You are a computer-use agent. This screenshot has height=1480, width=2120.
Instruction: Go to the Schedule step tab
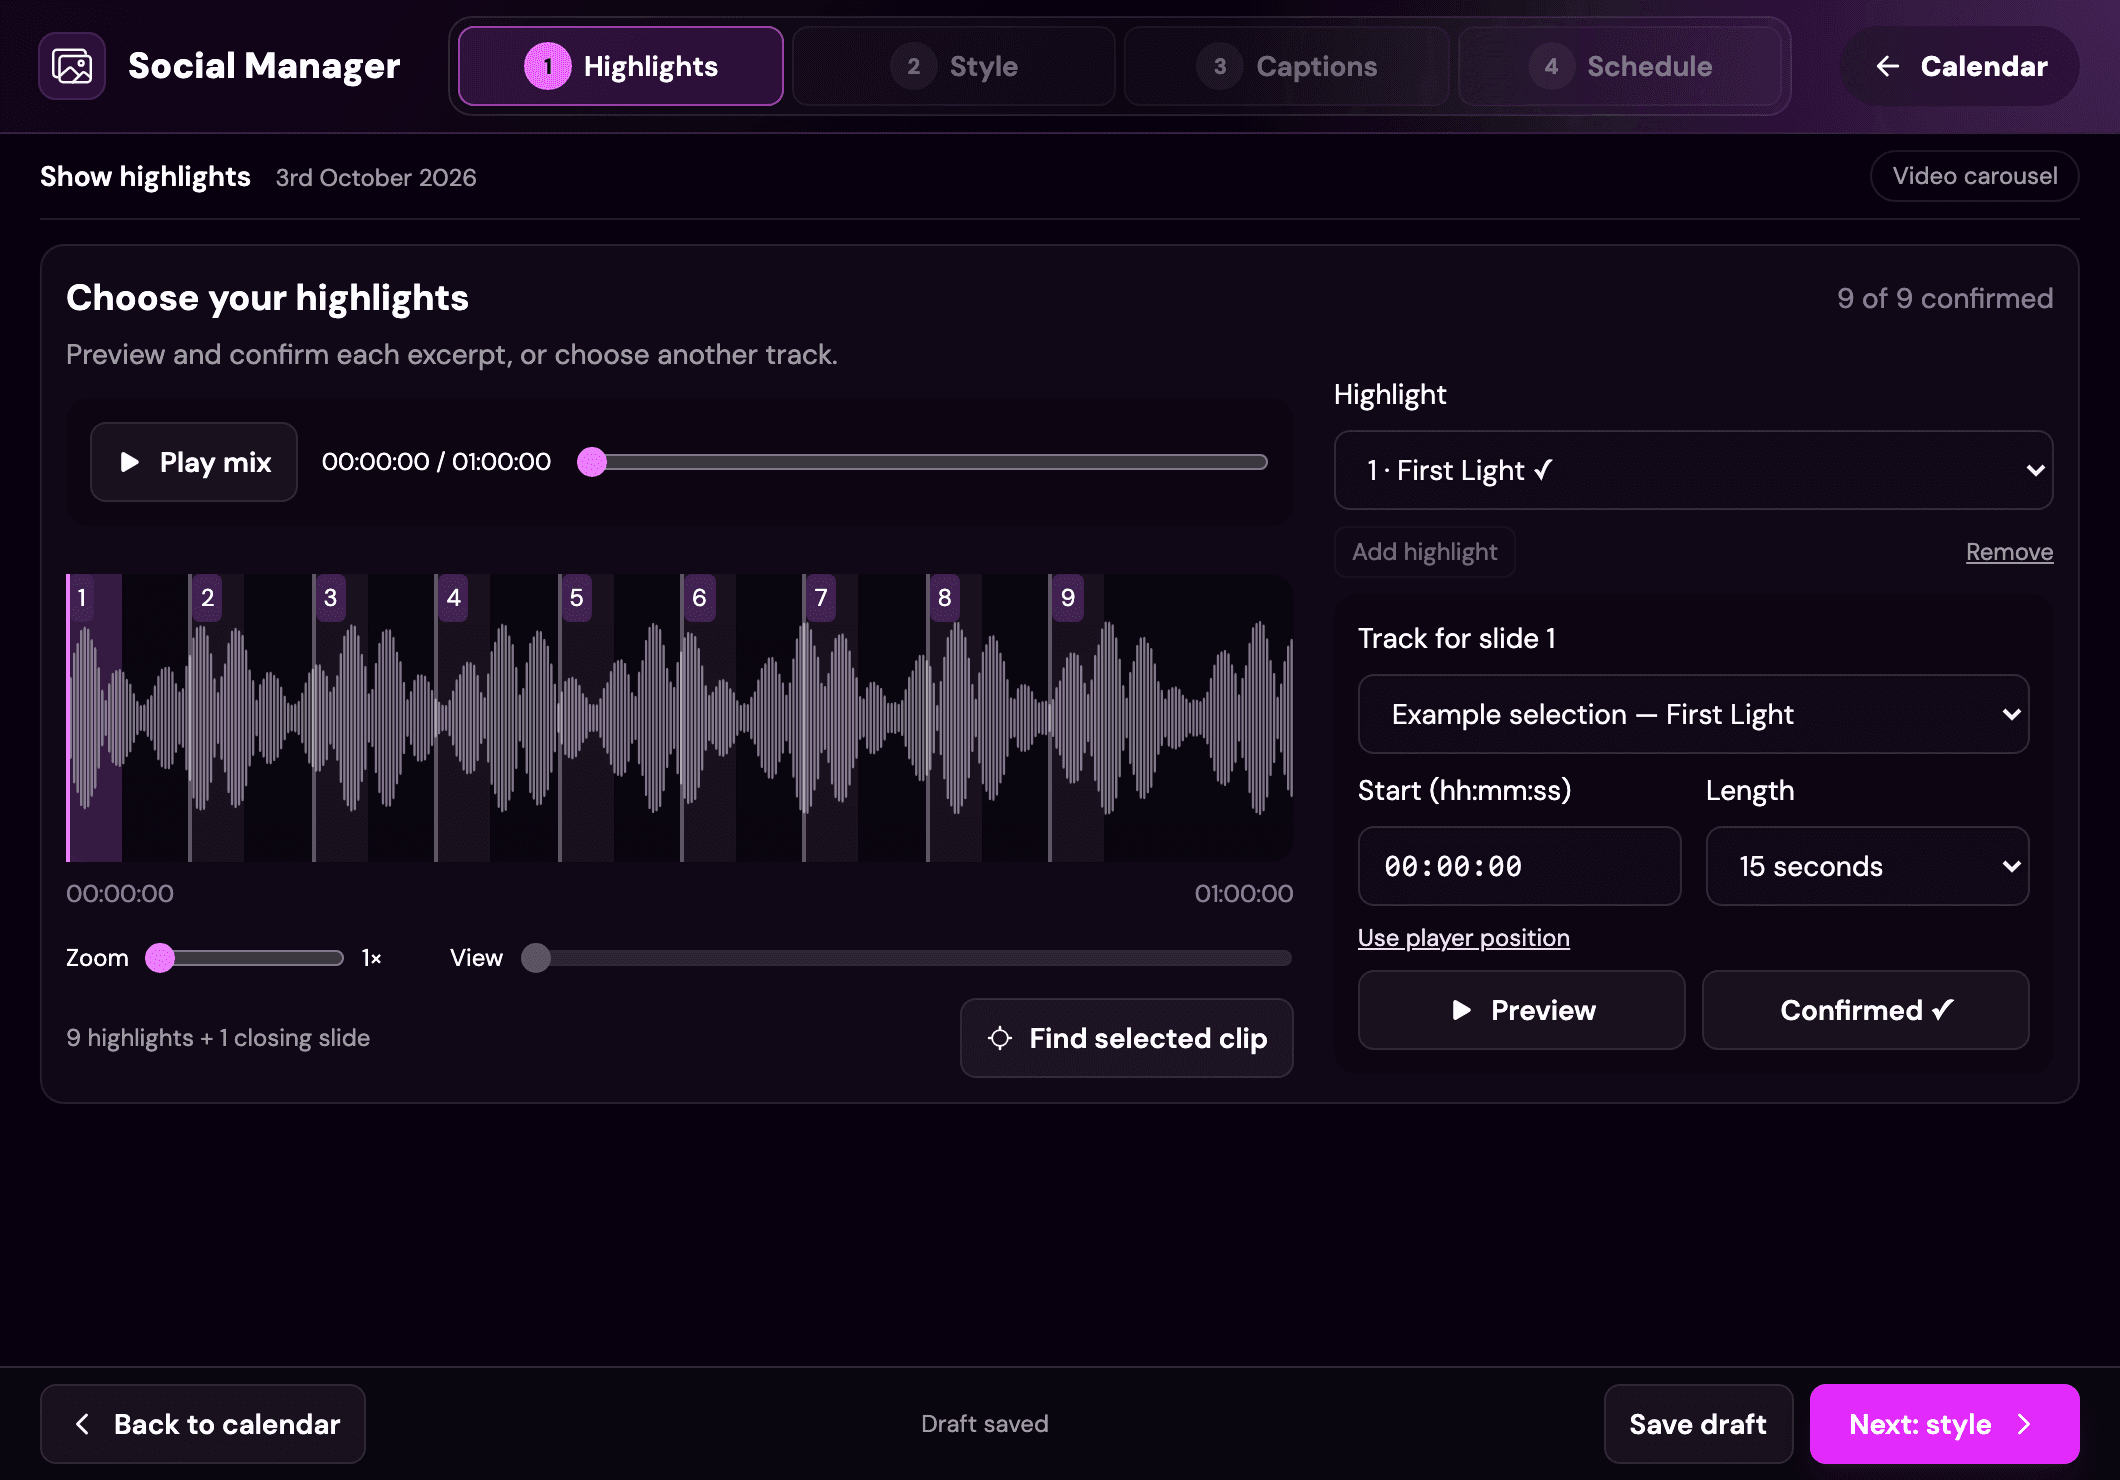[1620, 66]
